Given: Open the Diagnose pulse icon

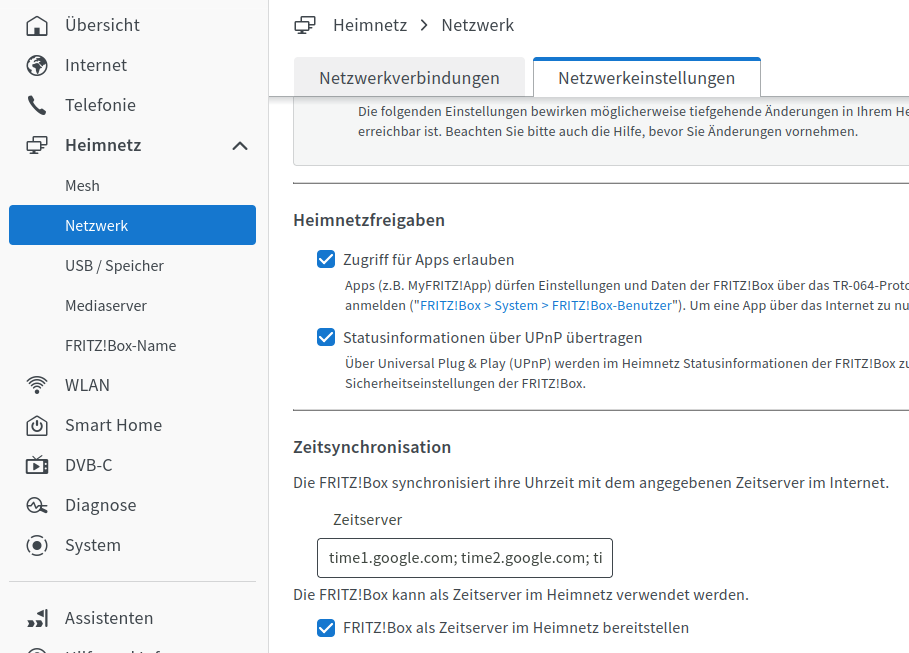Looking at the screenshot, I should coord(37,506).
